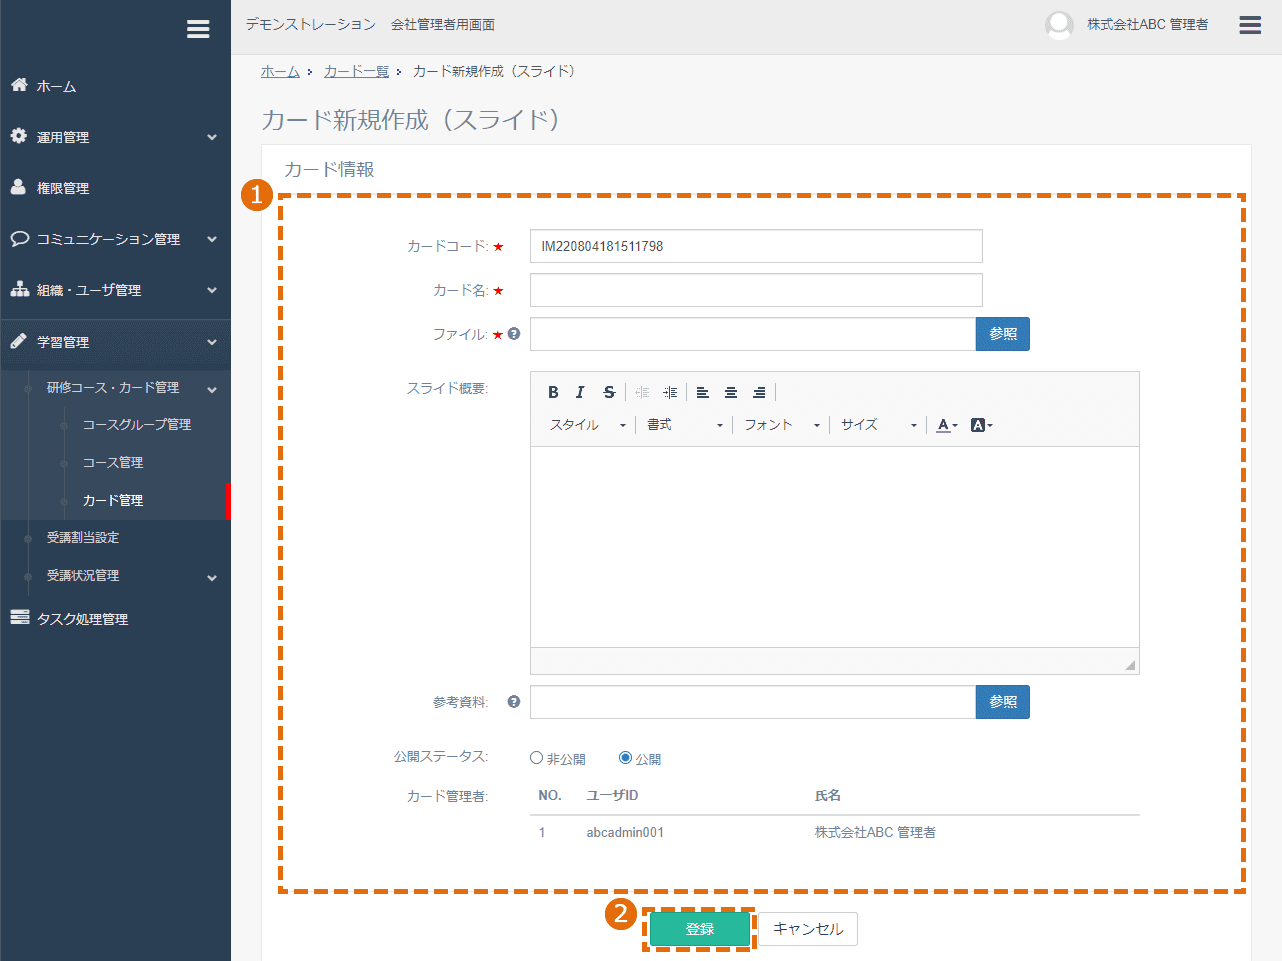The image size is (1282, 961).
Task: Expand 組織・ユーザ管理 menu chevron
Action: click(212, 290)
